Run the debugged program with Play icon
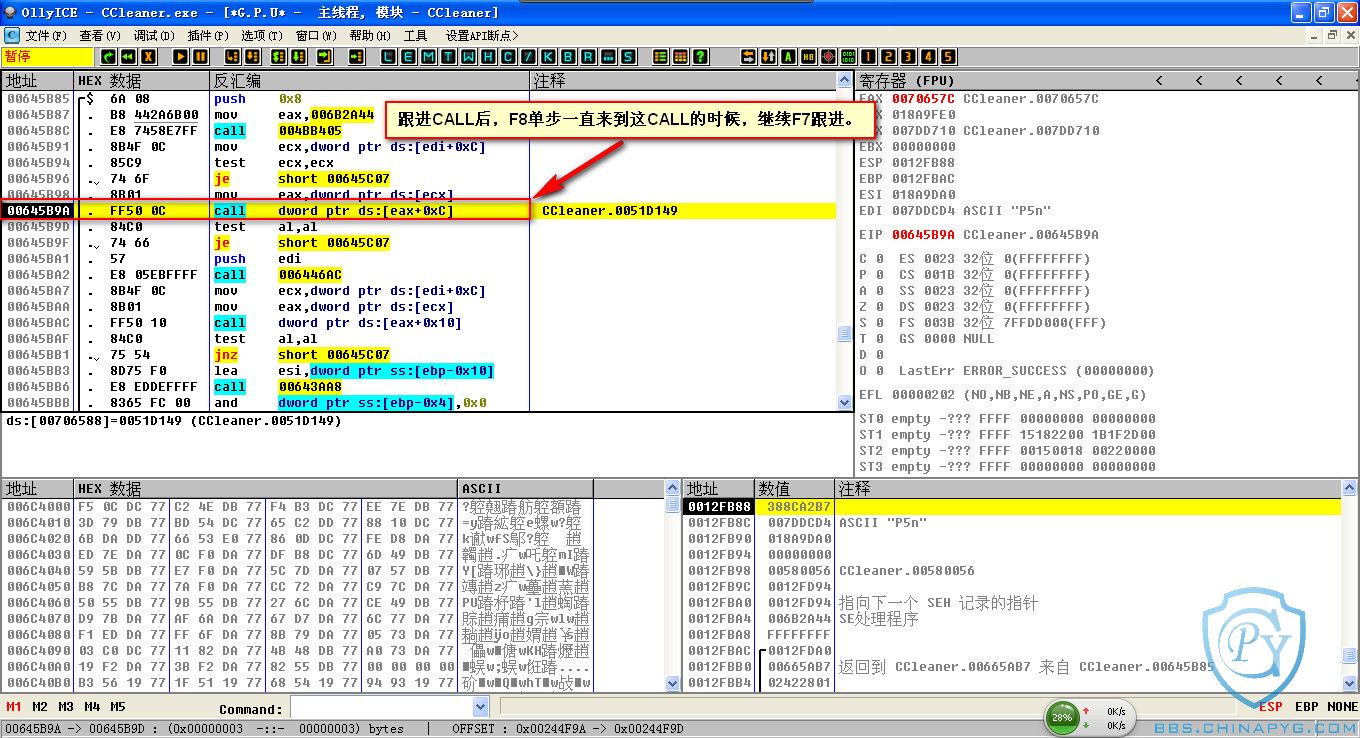 [180, 57]
